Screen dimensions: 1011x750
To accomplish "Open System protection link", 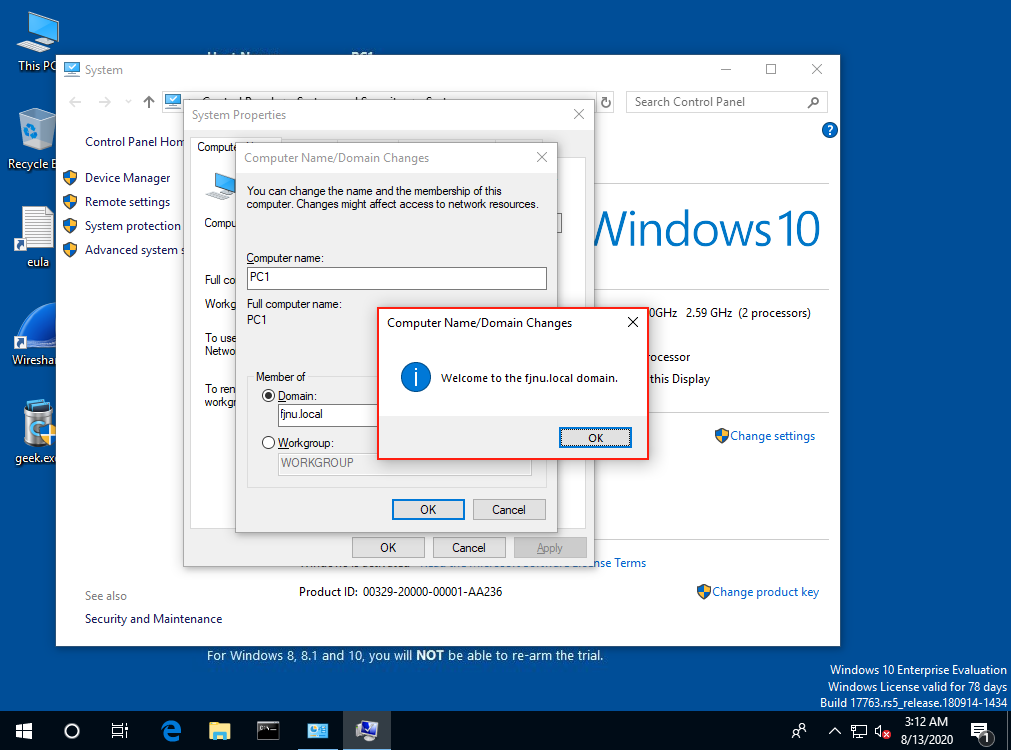I will 133,226.
